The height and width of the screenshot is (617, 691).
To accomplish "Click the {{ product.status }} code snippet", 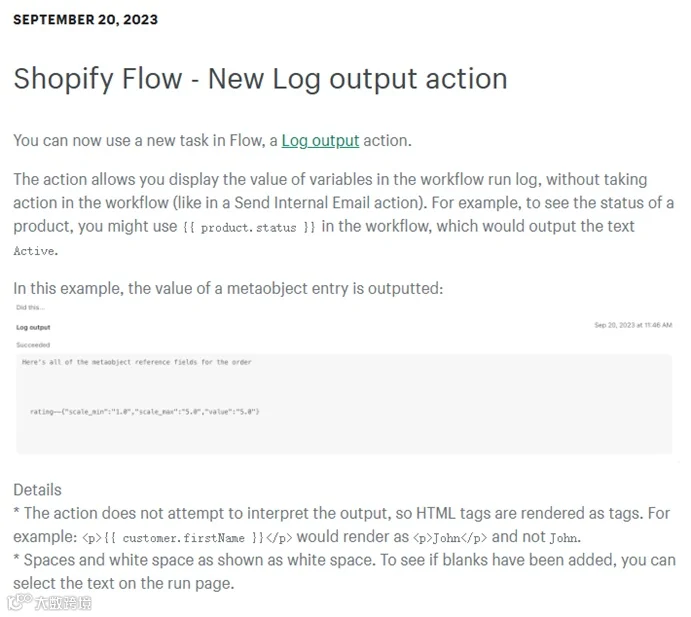I will [249, 227].
